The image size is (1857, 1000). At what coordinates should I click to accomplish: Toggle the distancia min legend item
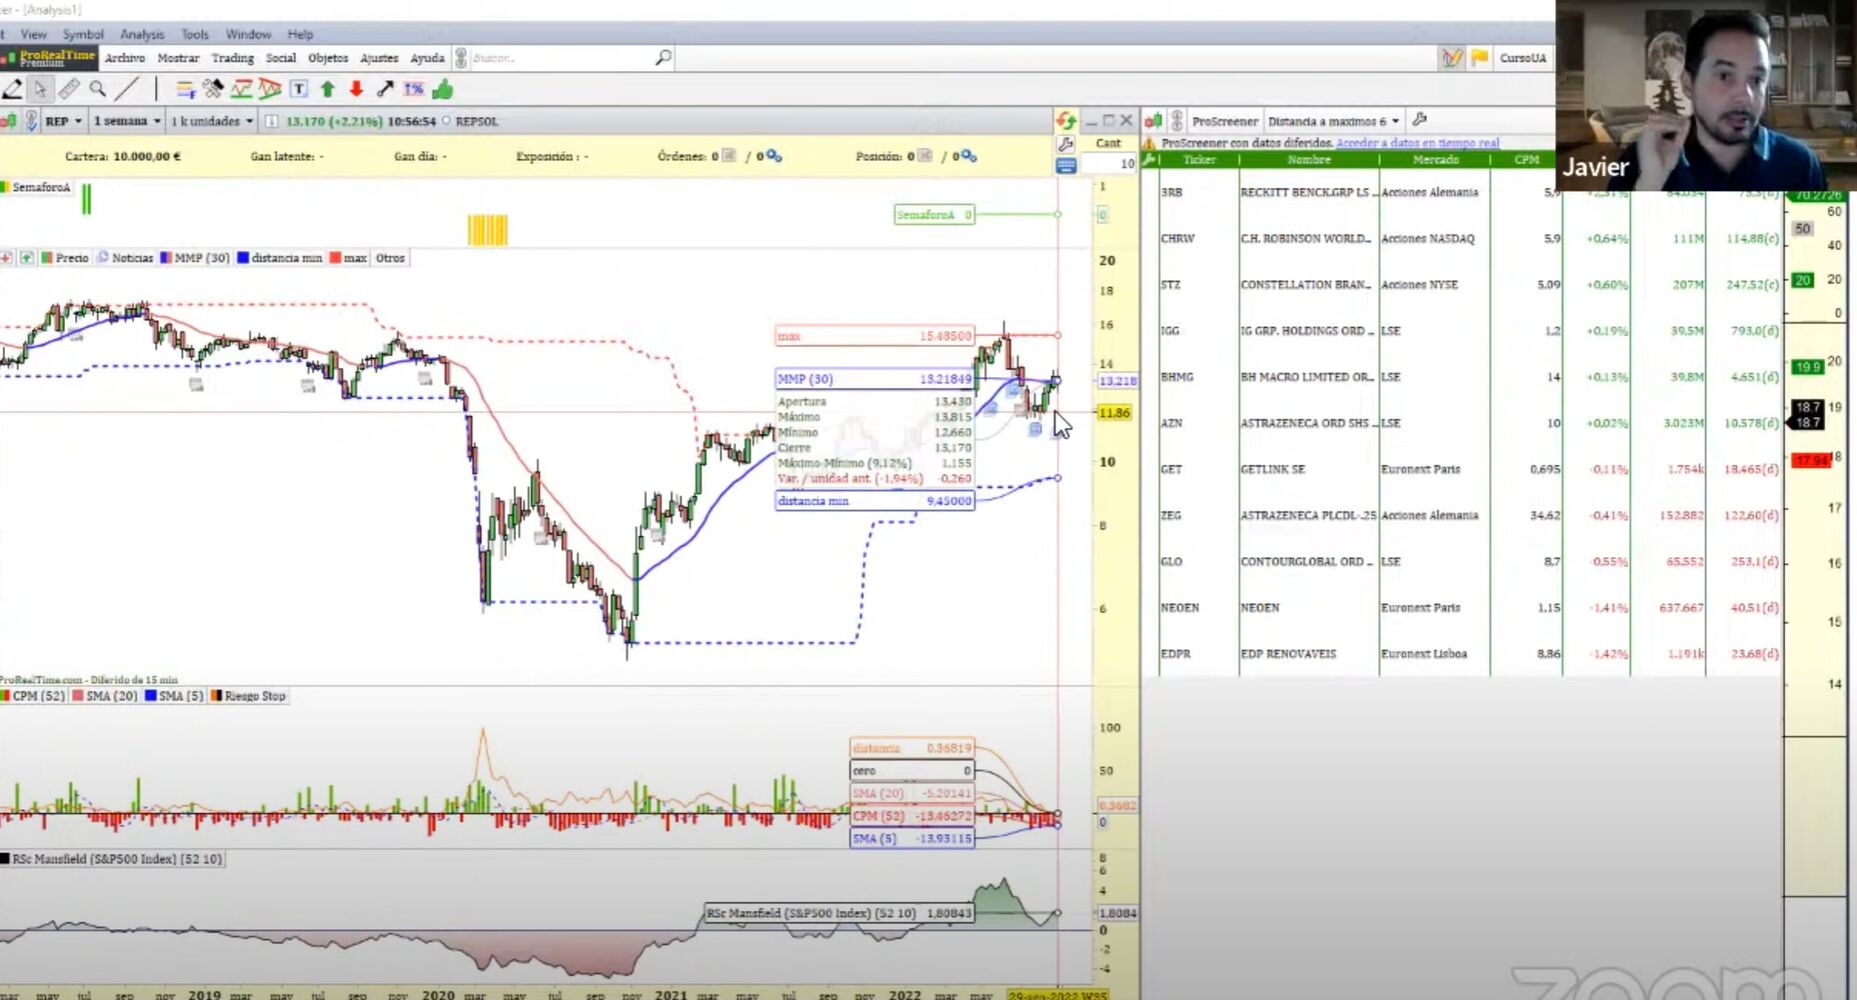pos(280,258)
